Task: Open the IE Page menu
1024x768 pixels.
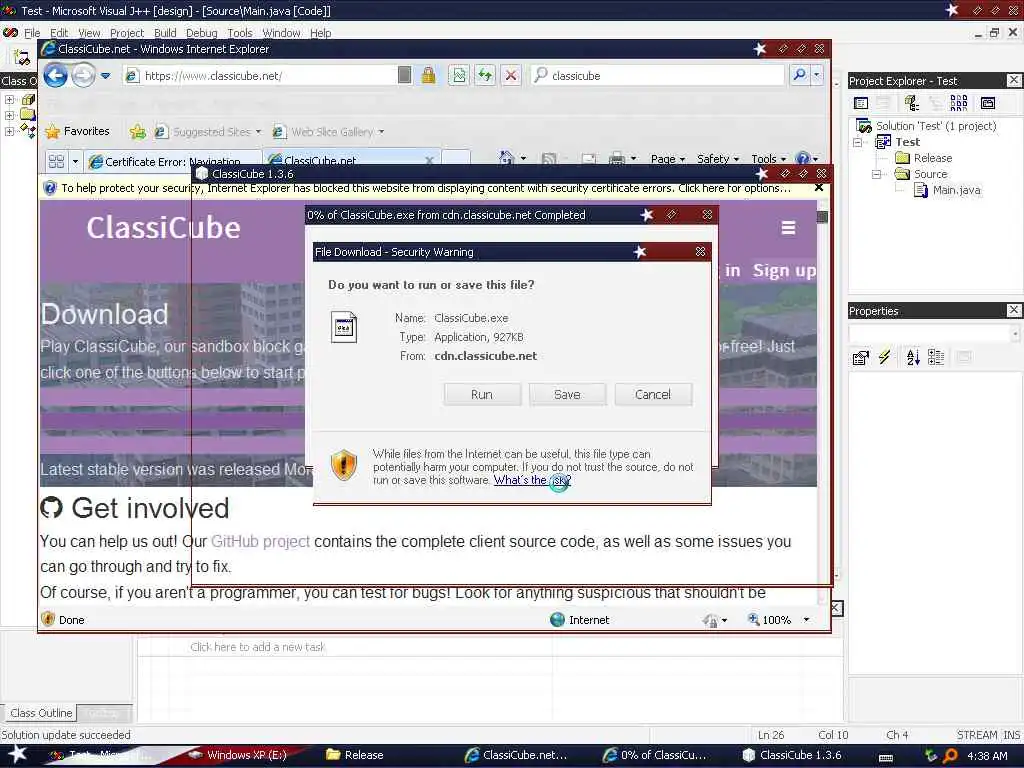Action: [667, 159]
